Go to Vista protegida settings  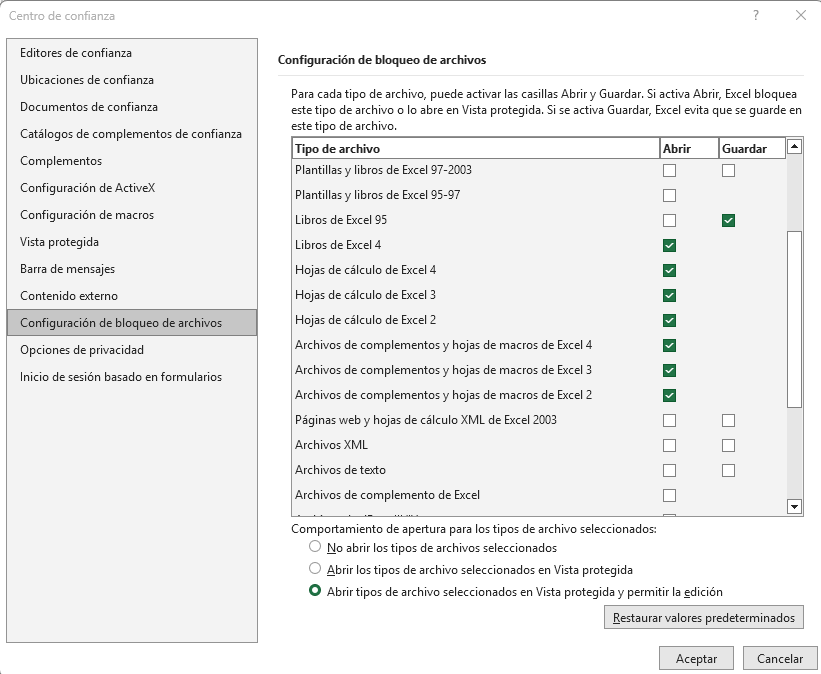(x=59, y=242)
